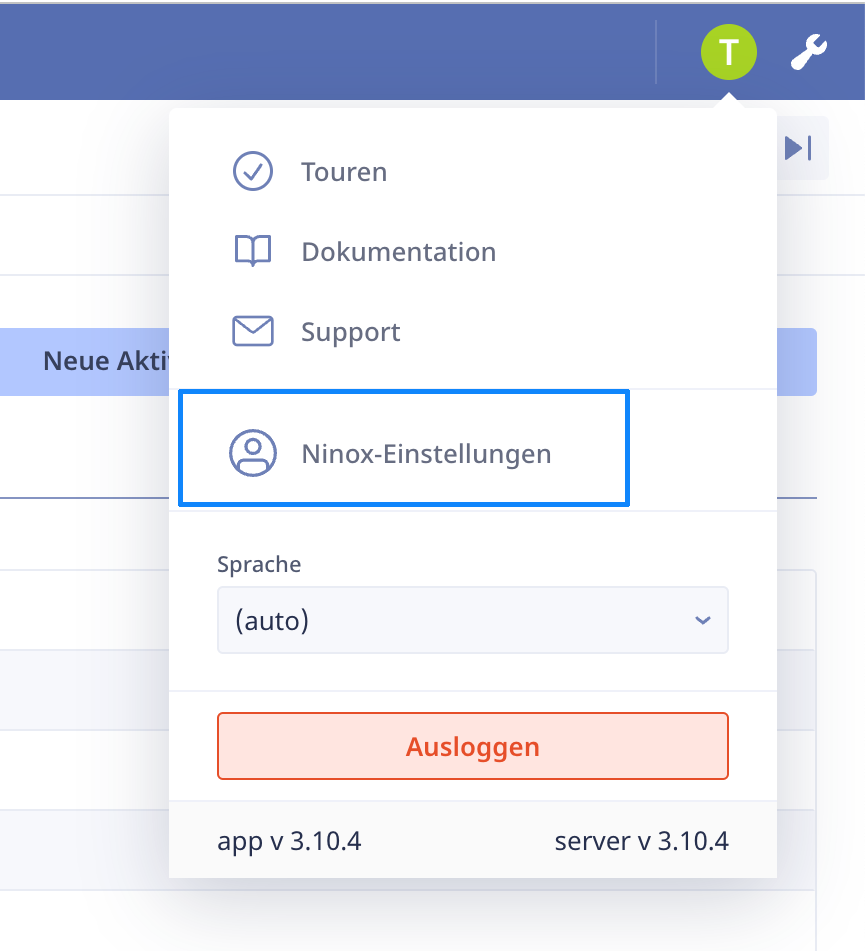This screenshot has width=865, height=951.
Task: Open the Dokumentation book icon
Action: click(x=253, y=251)
